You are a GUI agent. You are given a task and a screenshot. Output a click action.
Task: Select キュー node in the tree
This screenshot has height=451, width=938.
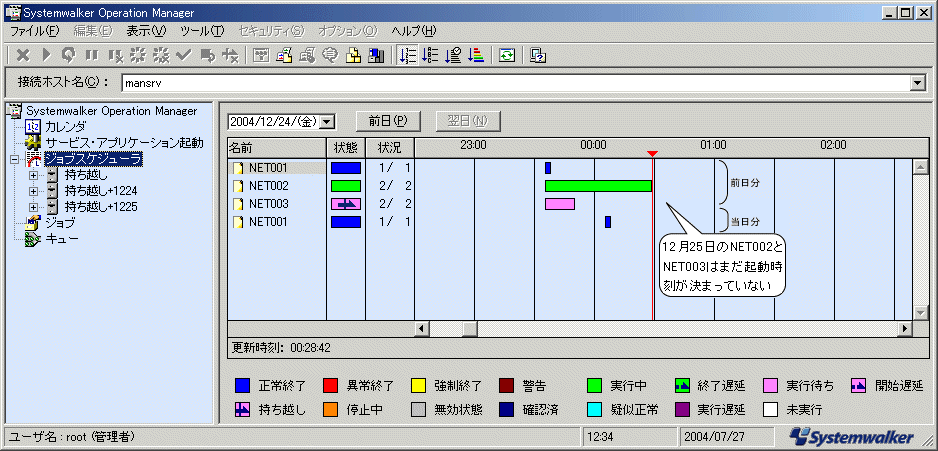coord(62,239)
